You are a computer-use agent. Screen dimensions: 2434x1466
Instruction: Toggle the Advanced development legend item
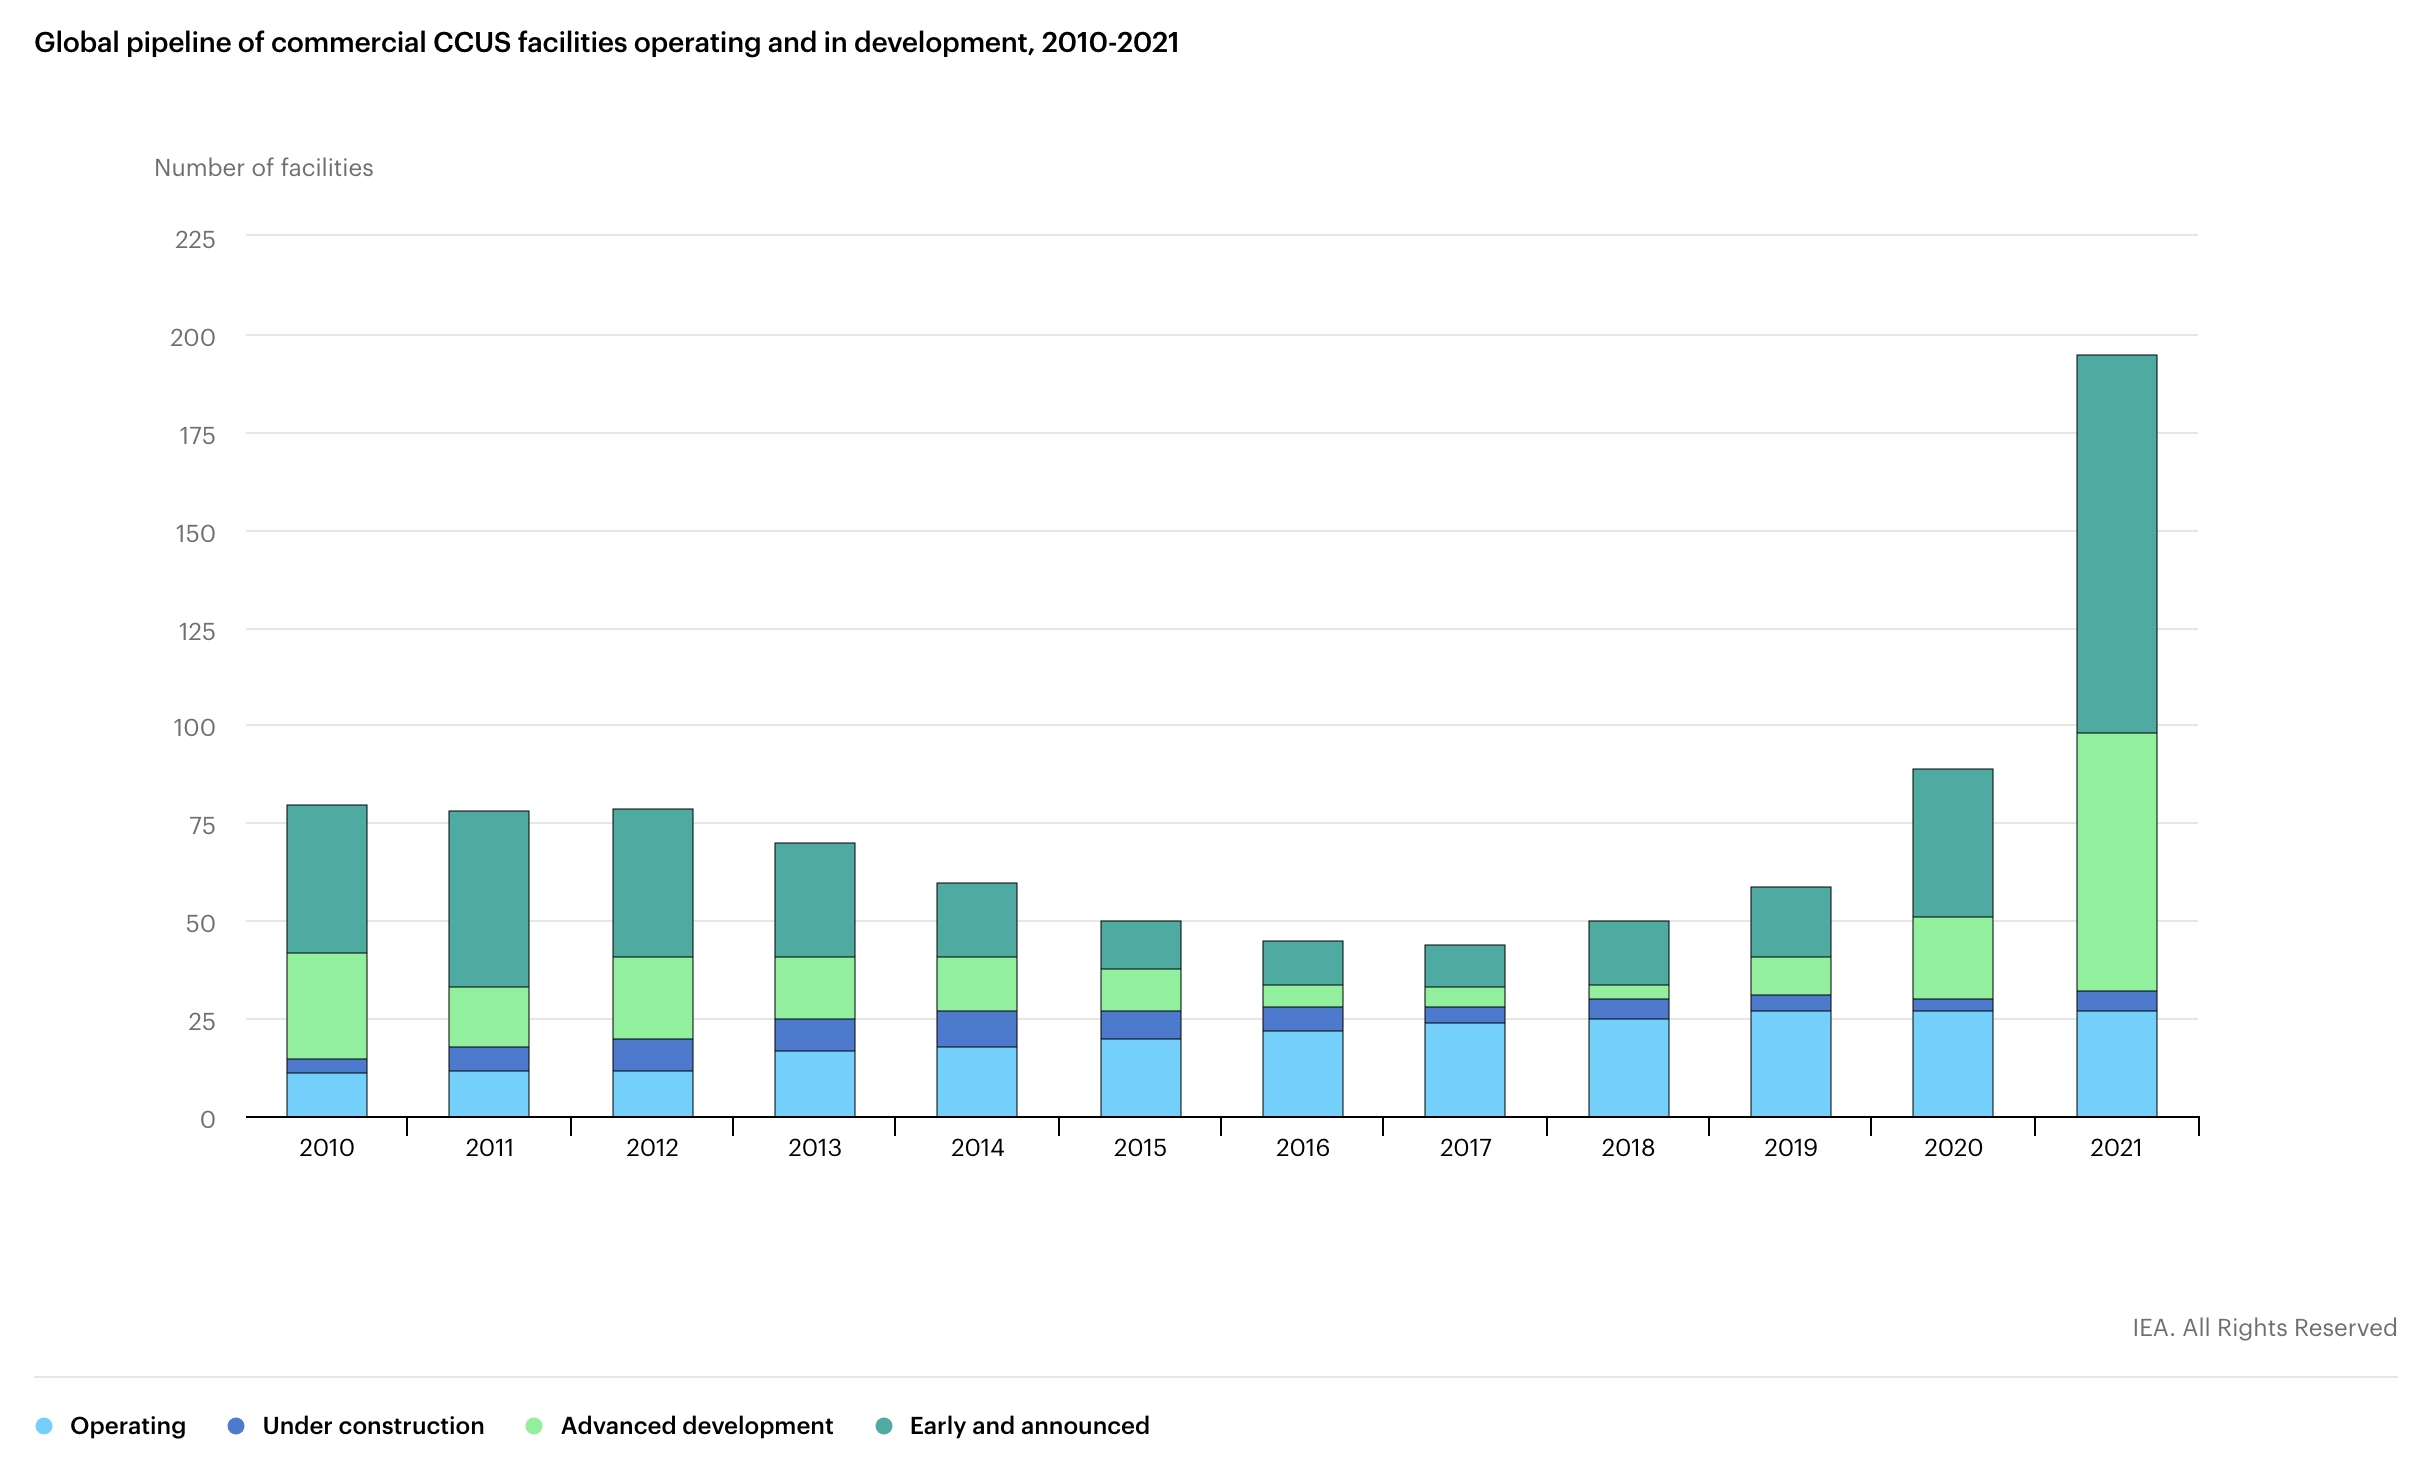(x=696, y=1426)
